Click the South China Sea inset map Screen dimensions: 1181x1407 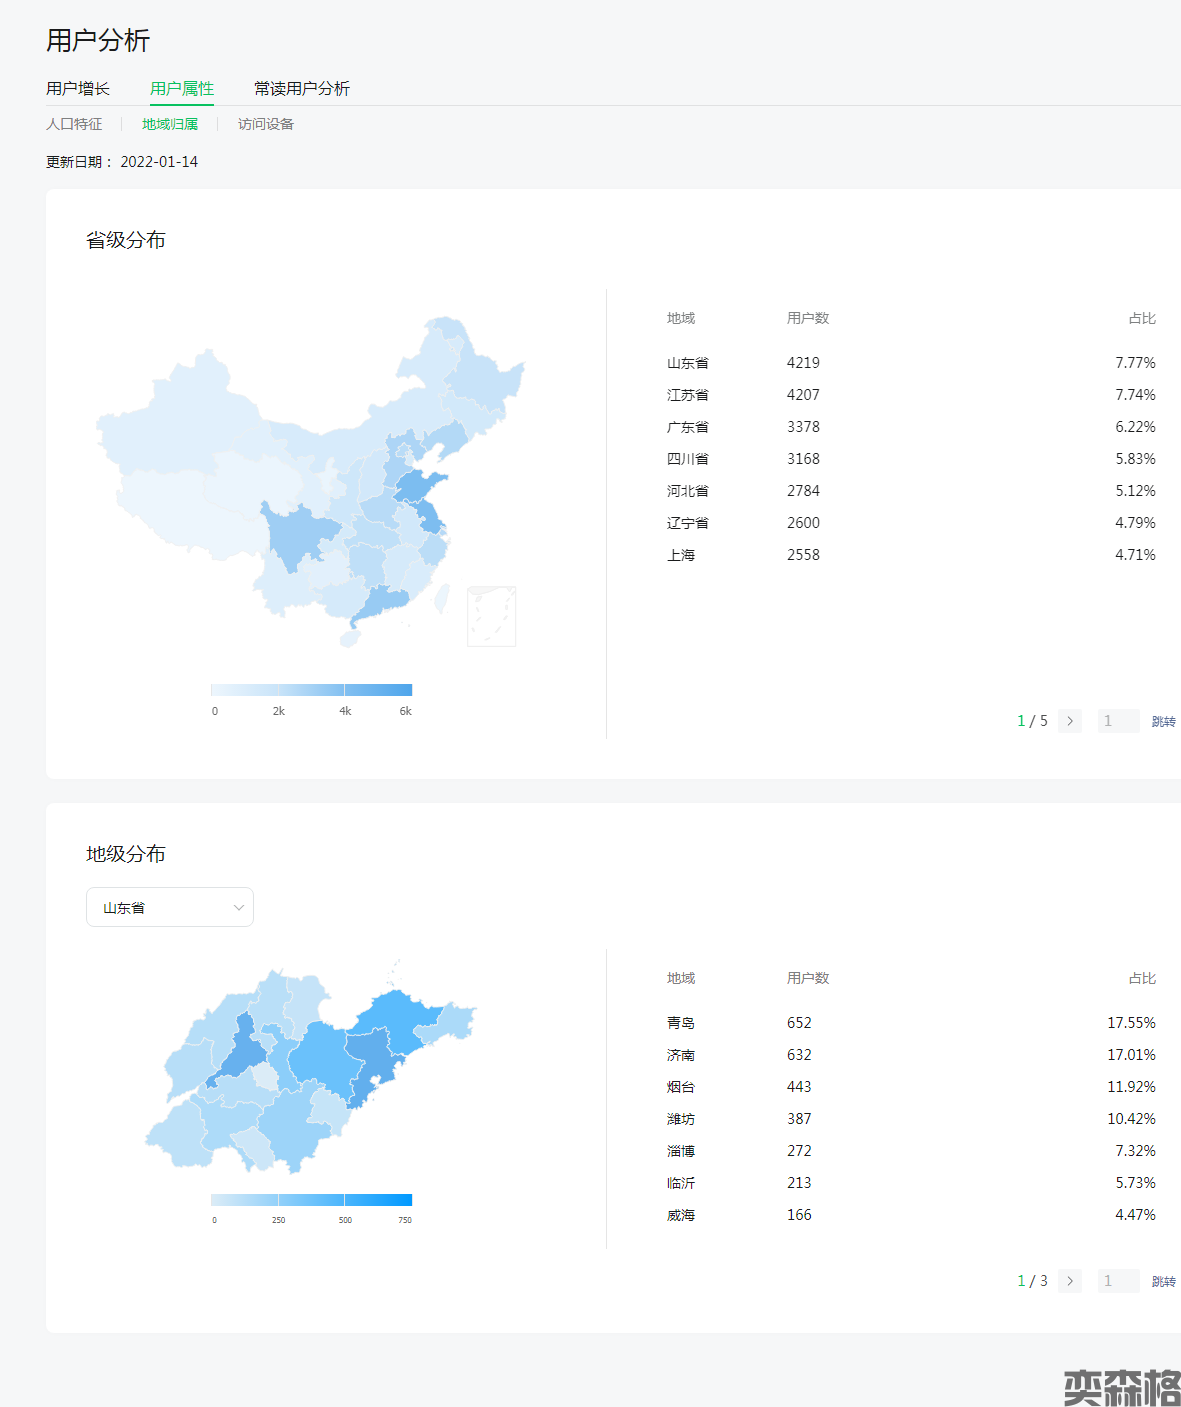pos(492,616)
